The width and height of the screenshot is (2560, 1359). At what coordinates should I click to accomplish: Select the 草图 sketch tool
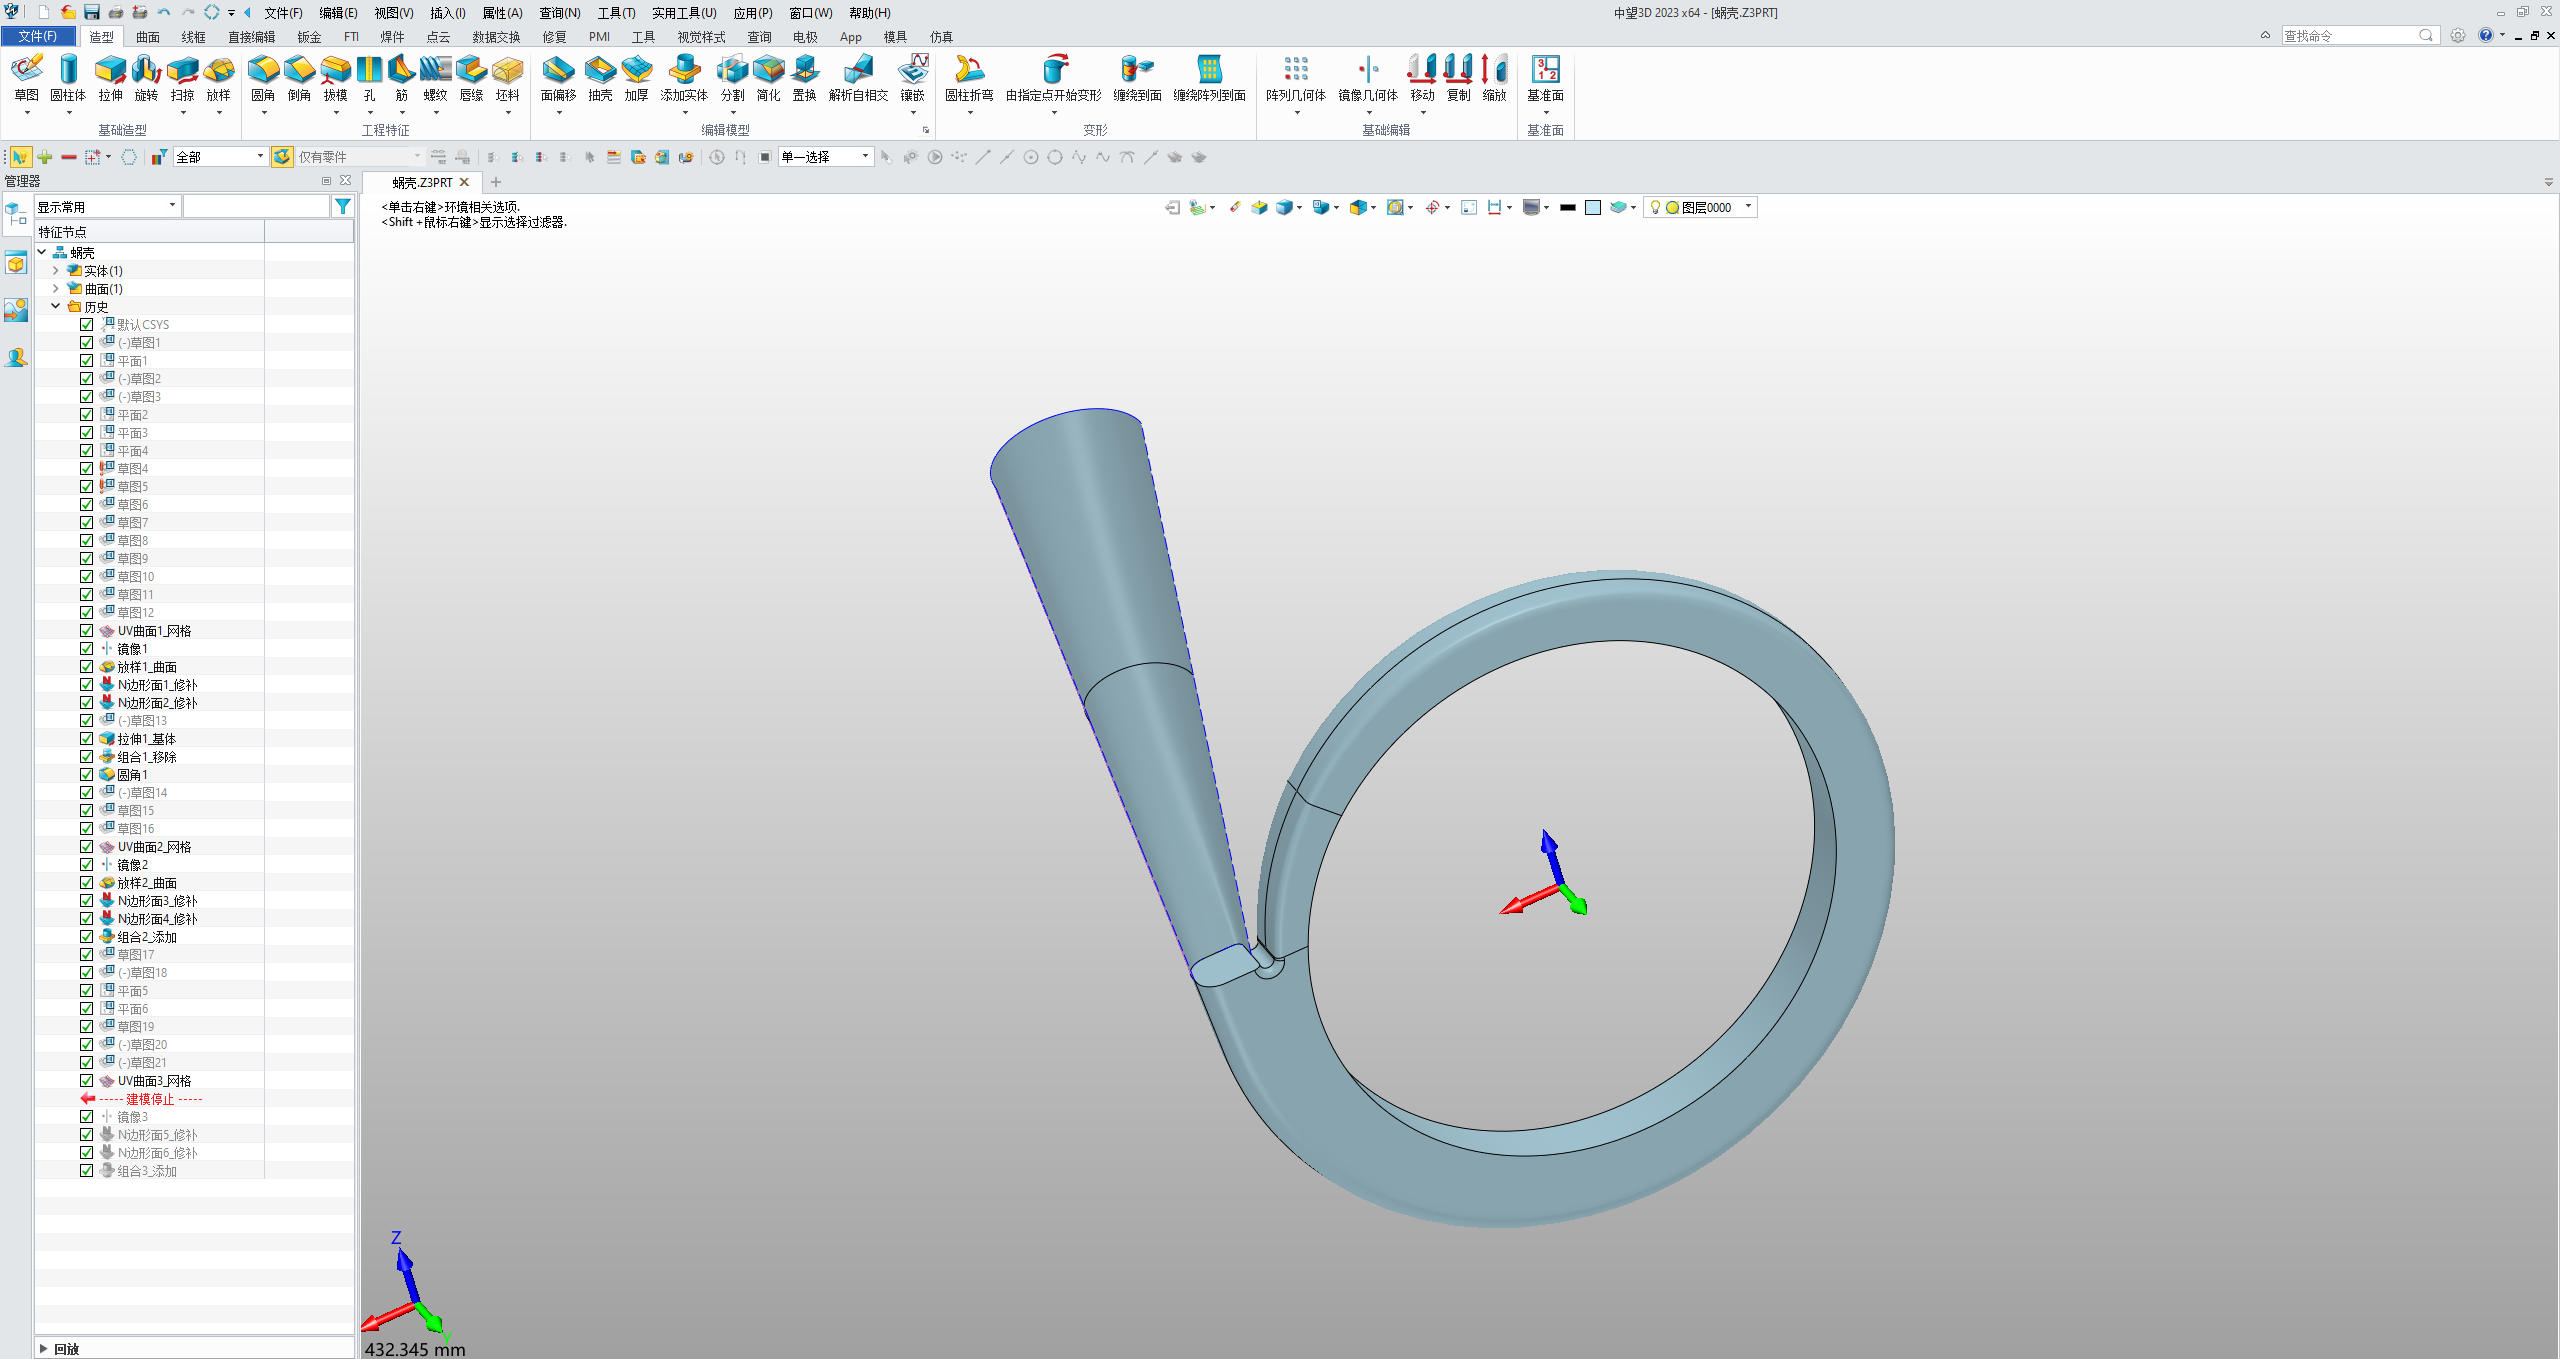27,71
